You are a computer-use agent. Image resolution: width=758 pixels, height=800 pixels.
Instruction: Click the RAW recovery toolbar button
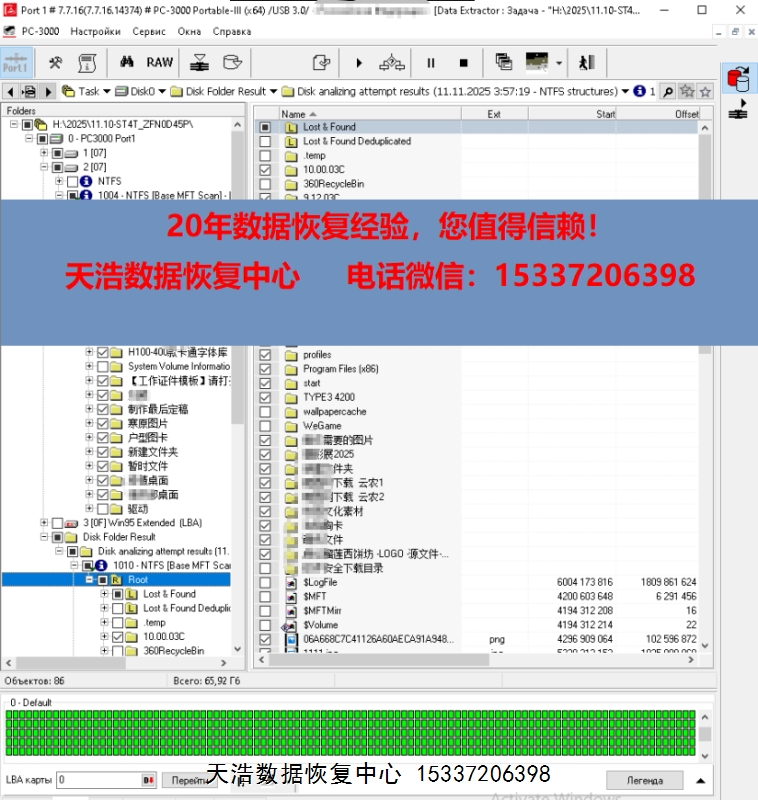(160, 62)
